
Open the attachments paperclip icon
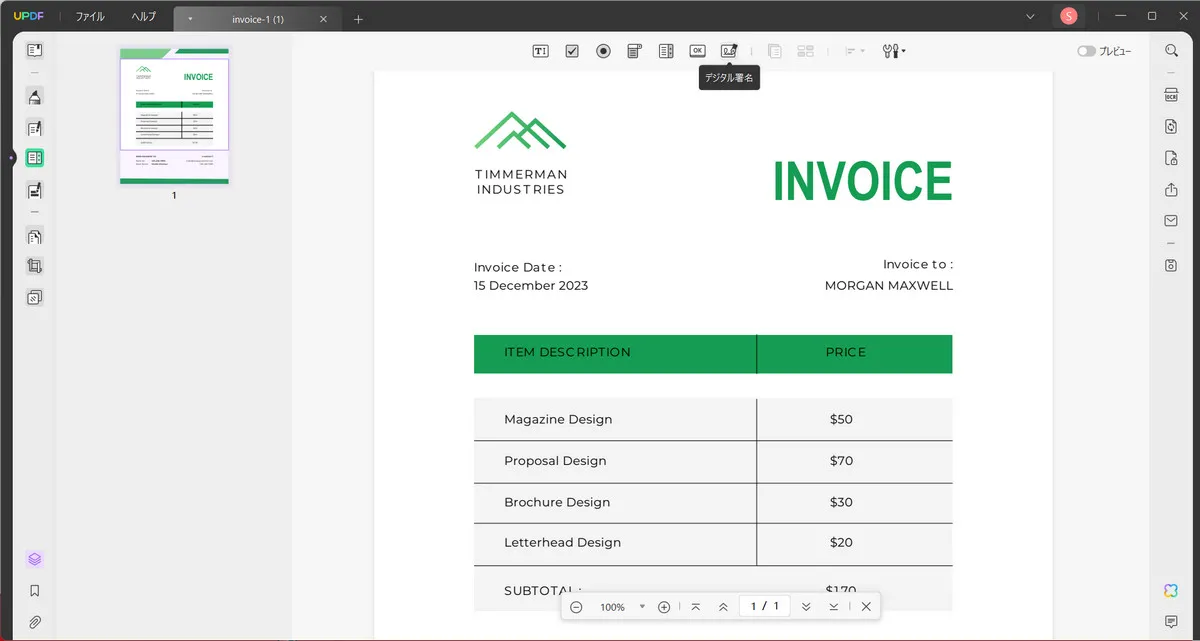tap(35, 622)
